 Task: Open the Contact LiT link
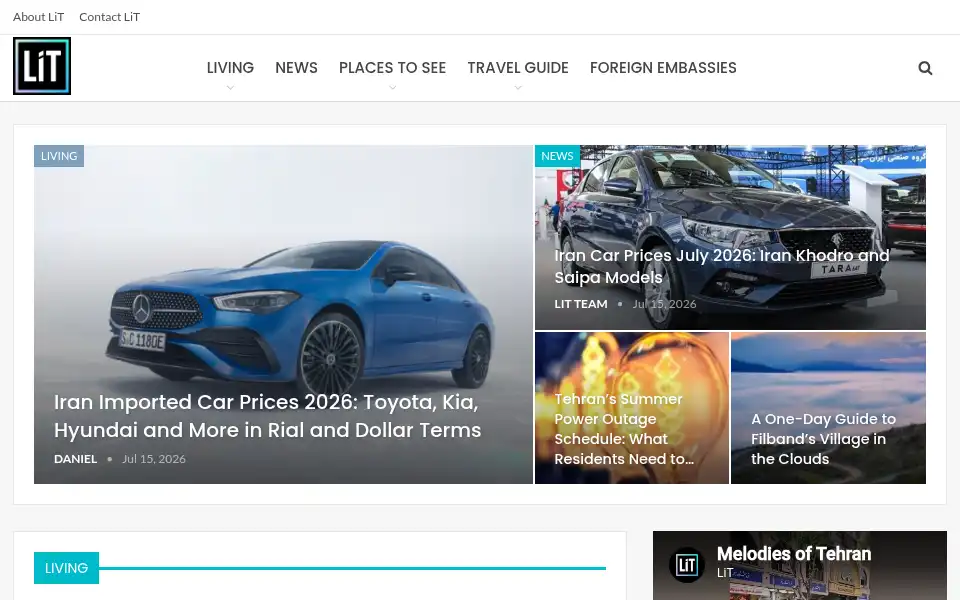click(110, 17)
